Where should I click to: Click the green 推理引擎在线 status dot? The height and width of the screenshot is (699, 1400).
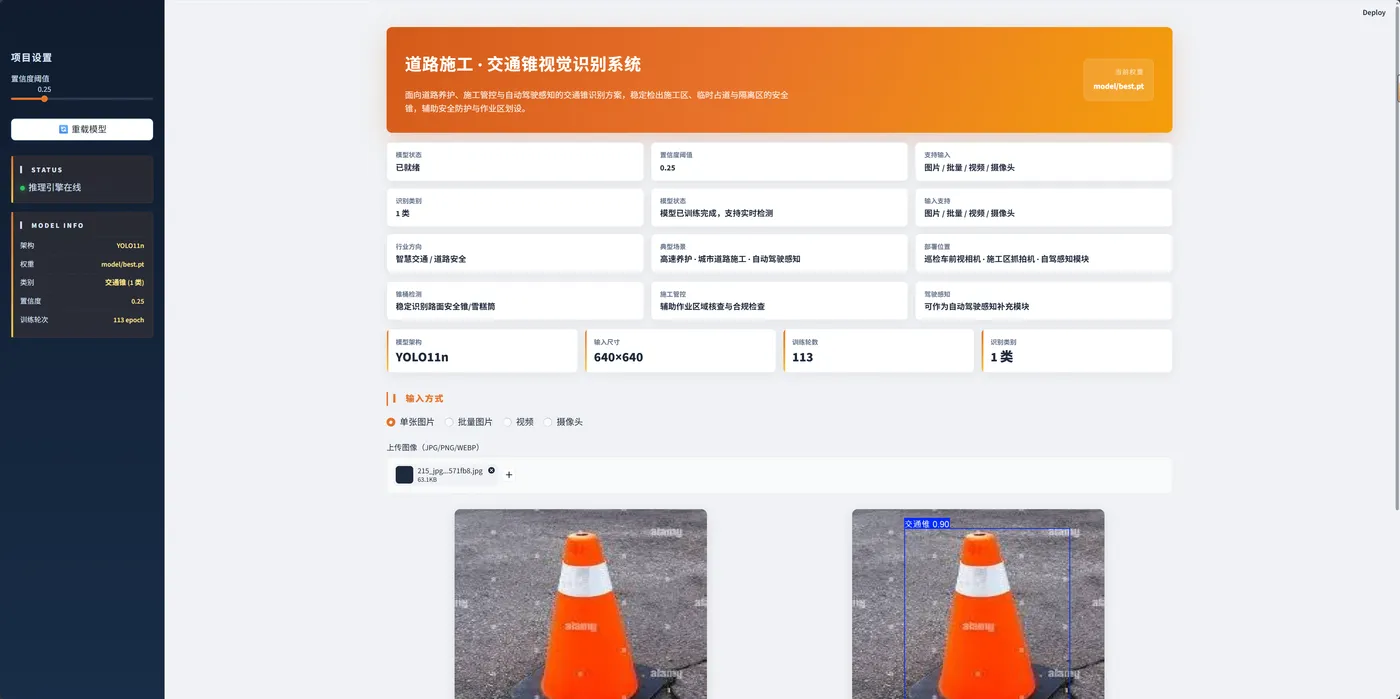click(x=22, y=188)
